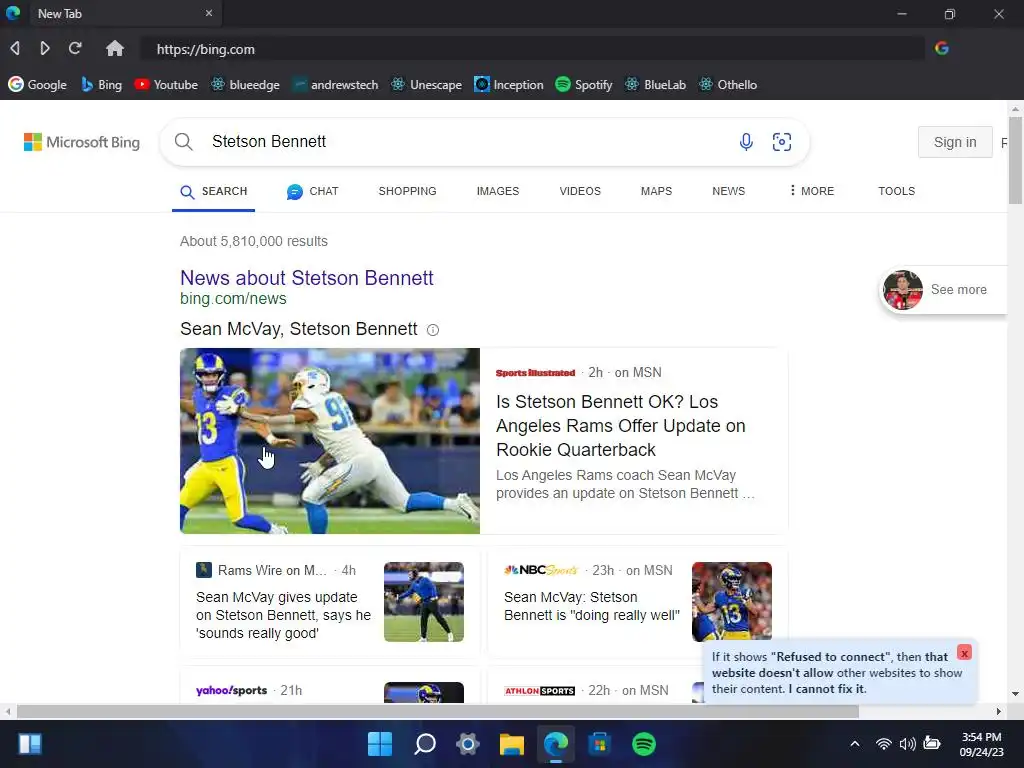
Task: Open NBC Sports doing really well article
Action: [x=592, y=606]
